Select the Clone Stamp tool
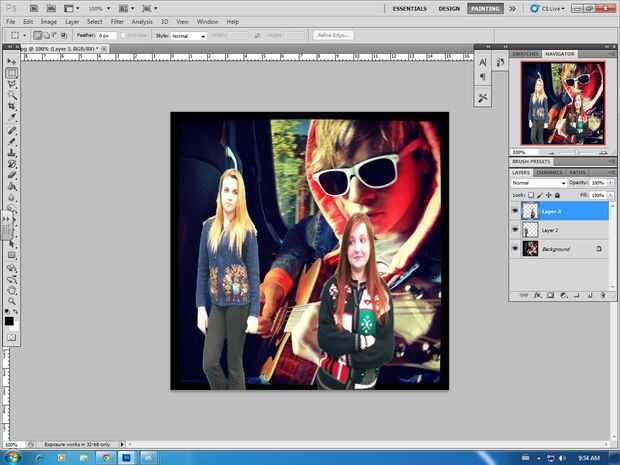620x465 pixels. tap(12, 153)
